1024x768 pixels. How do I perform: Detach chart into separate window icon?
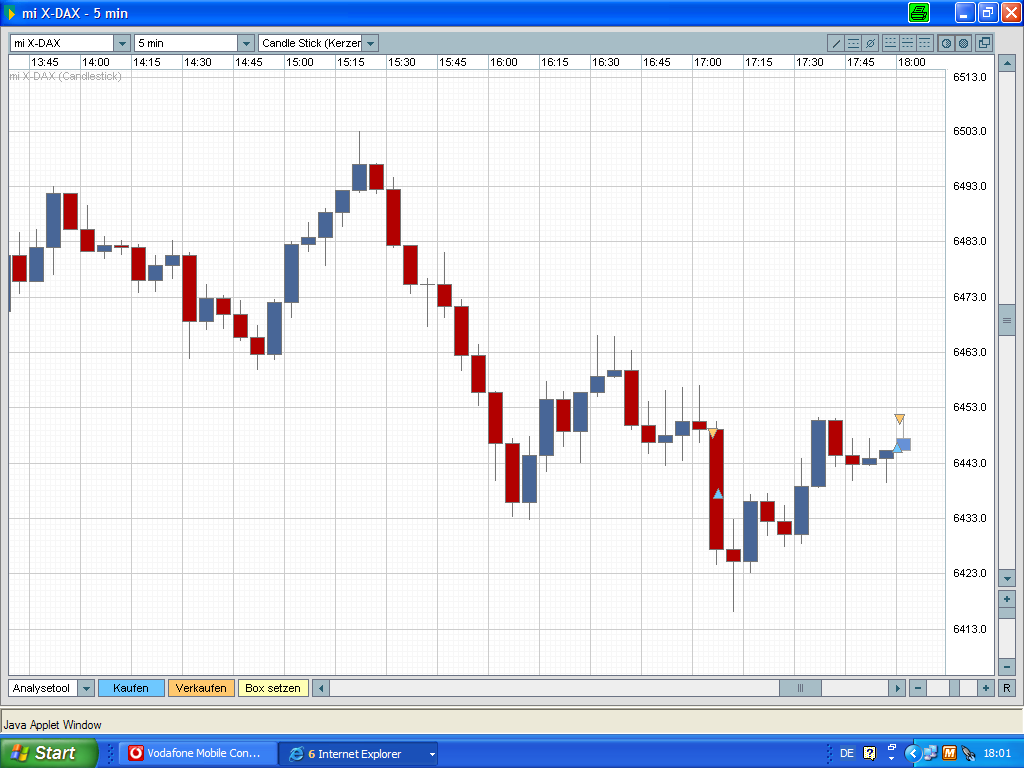tap(984, 44)
